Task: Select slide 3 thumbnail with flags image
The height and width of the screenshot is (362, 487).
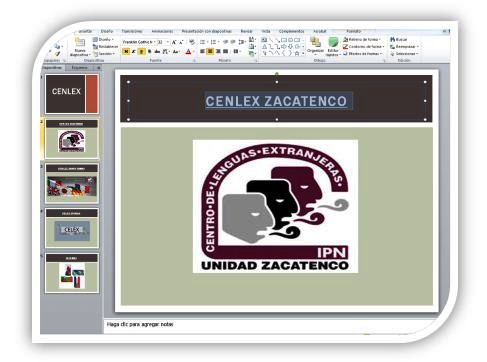Action: [x=72, y=183]
